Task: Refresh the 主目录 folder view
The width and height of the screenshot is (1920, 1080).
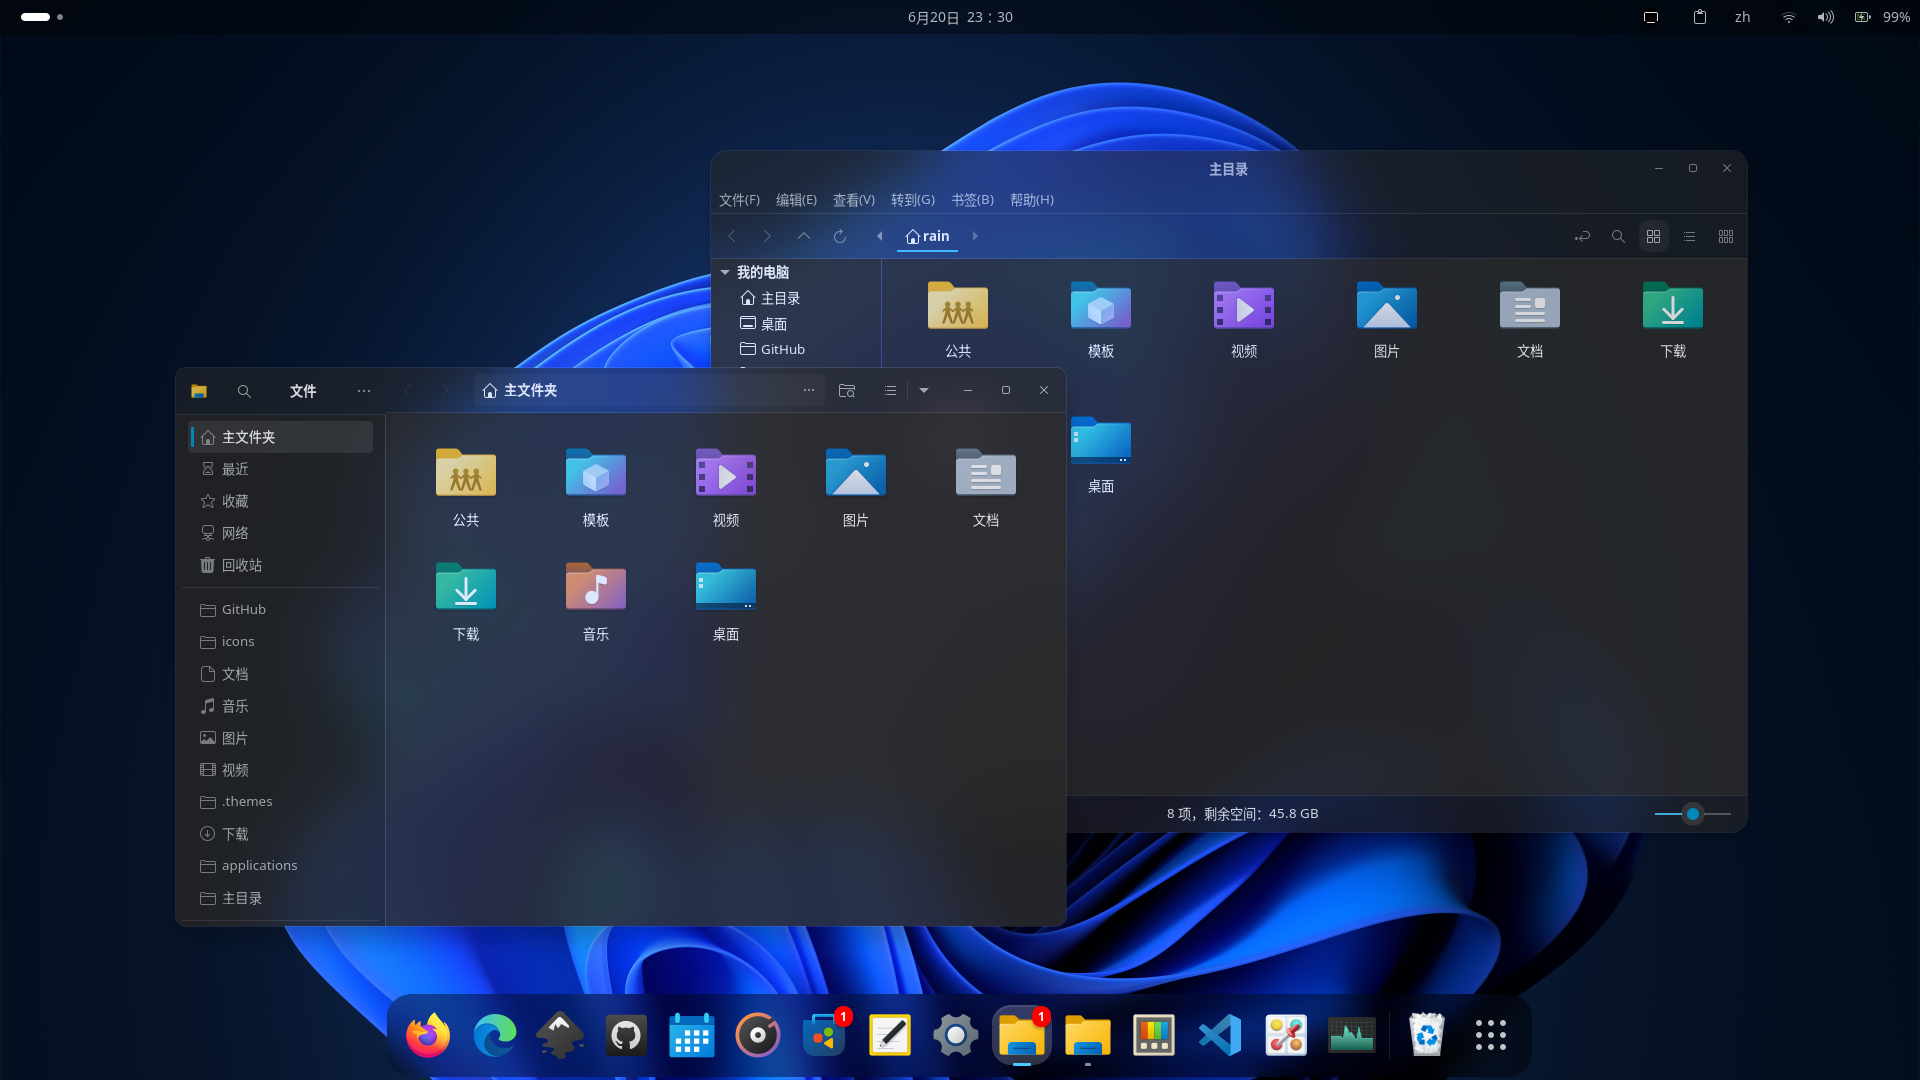Action: 840,236
